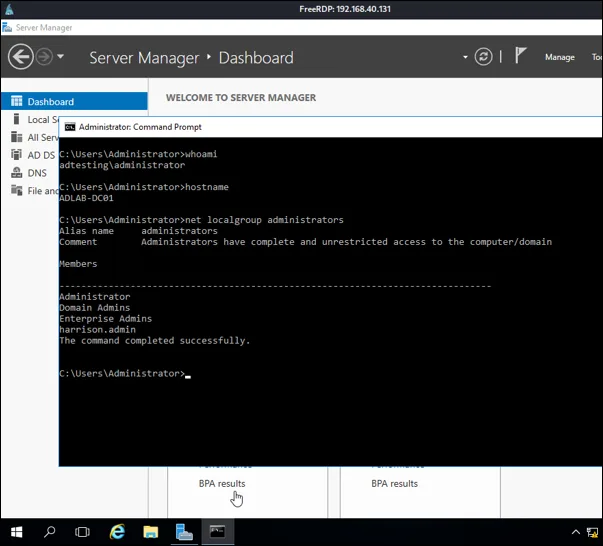Click the command prompt input cursor line

click(x=125, y=373)
